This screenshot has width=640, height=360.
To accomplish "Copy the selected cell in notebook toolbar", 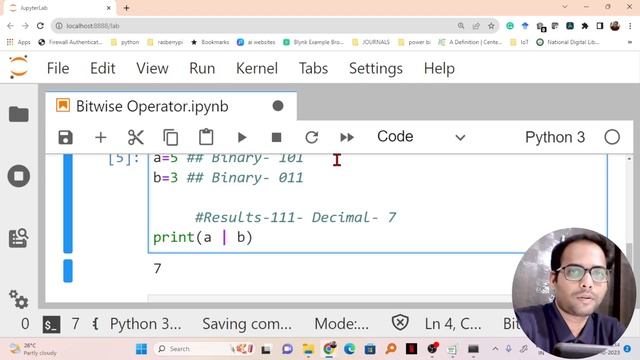I will pyautogui.click(x=171, y=138).
